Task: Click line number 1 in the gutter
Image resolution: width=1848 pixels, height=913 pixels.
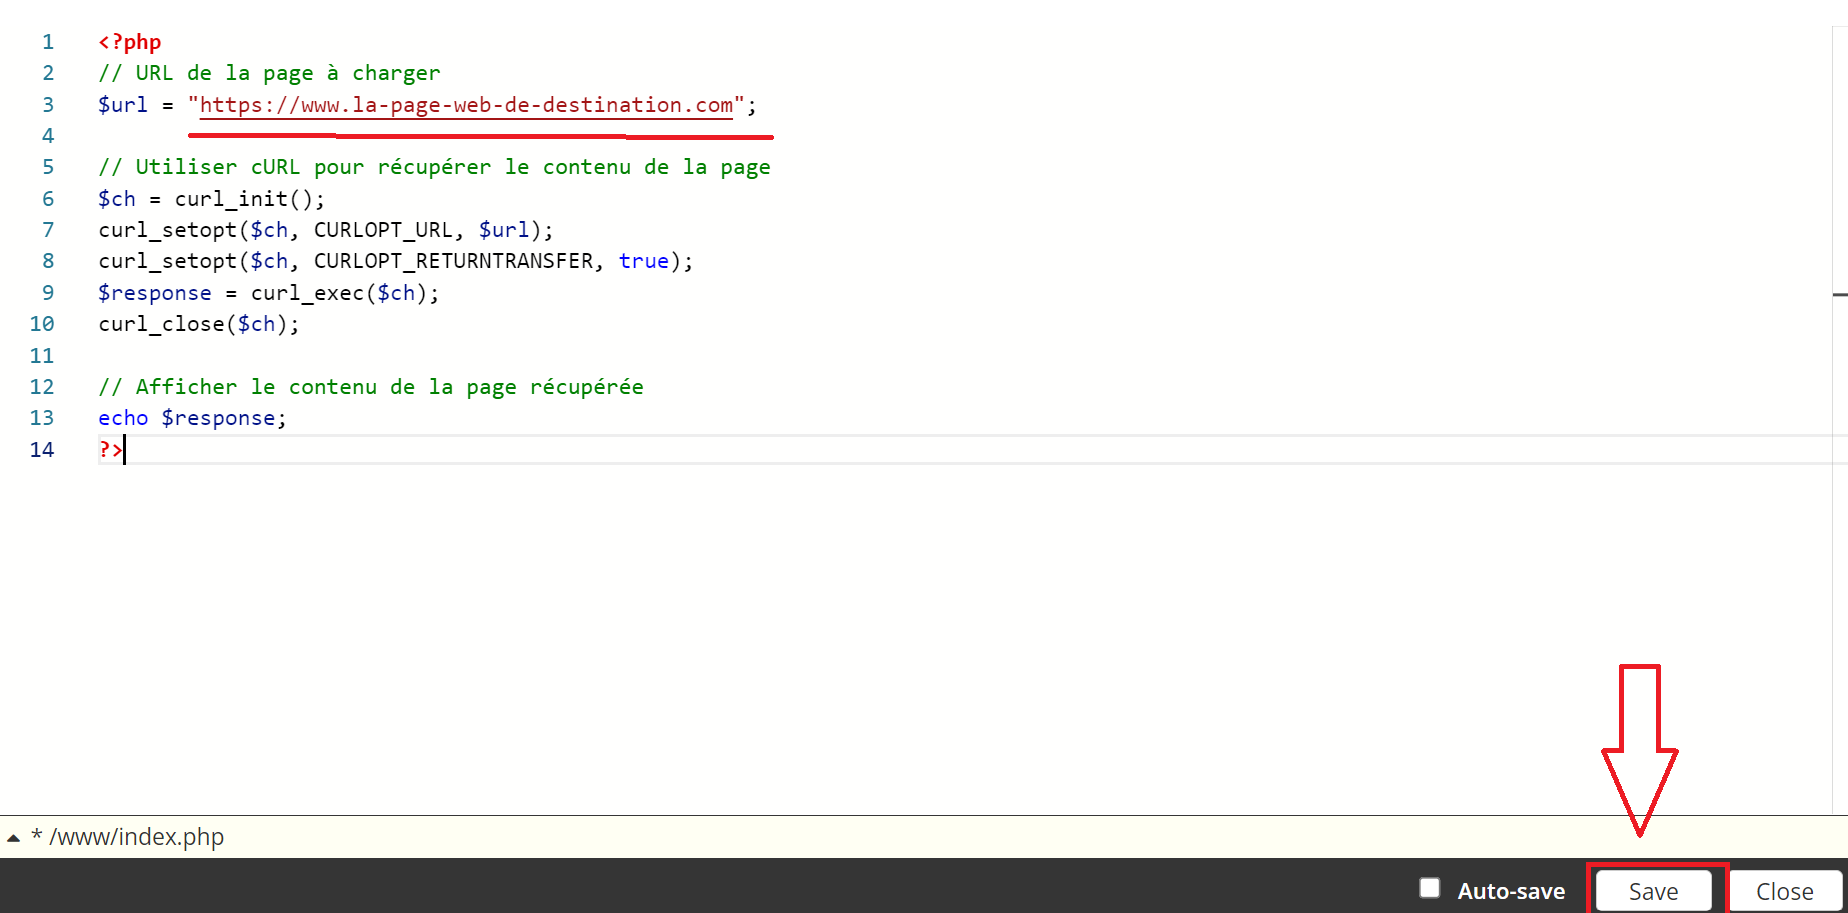Action: [48, 42]
